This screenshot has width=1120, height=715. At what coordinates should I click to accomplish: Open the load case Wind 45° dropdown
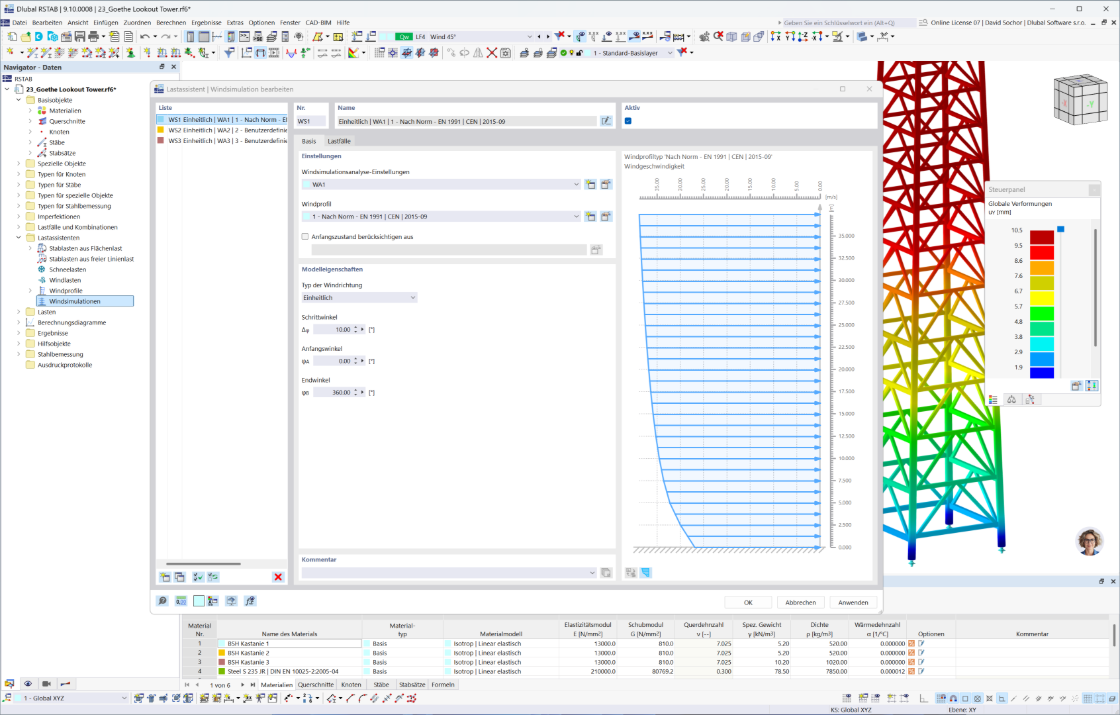(x=529, y=36)
